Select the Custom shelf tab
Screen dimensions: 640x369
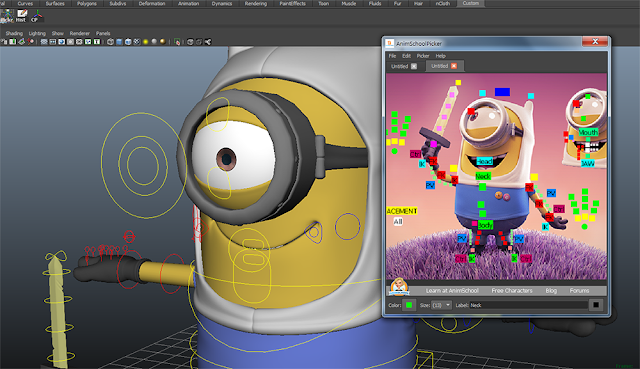click(x=471, y=3)
